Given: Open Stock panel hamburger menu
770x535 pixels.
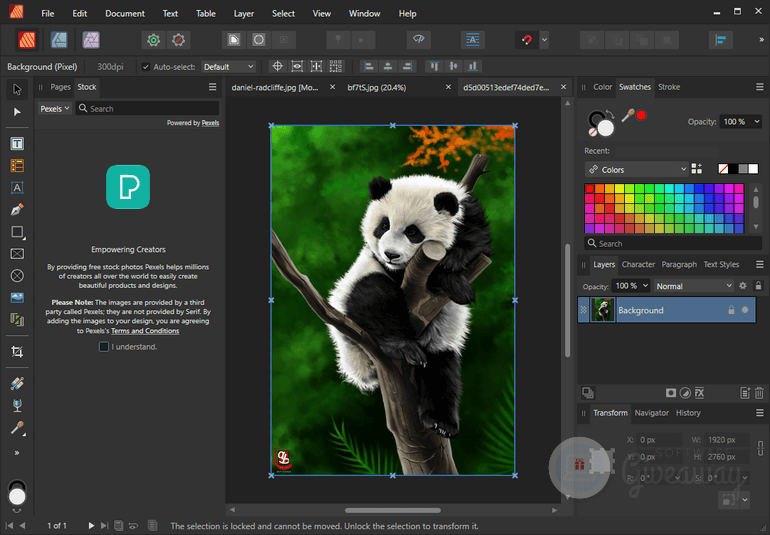Looking at the screenshot, I should coord(213,87).
